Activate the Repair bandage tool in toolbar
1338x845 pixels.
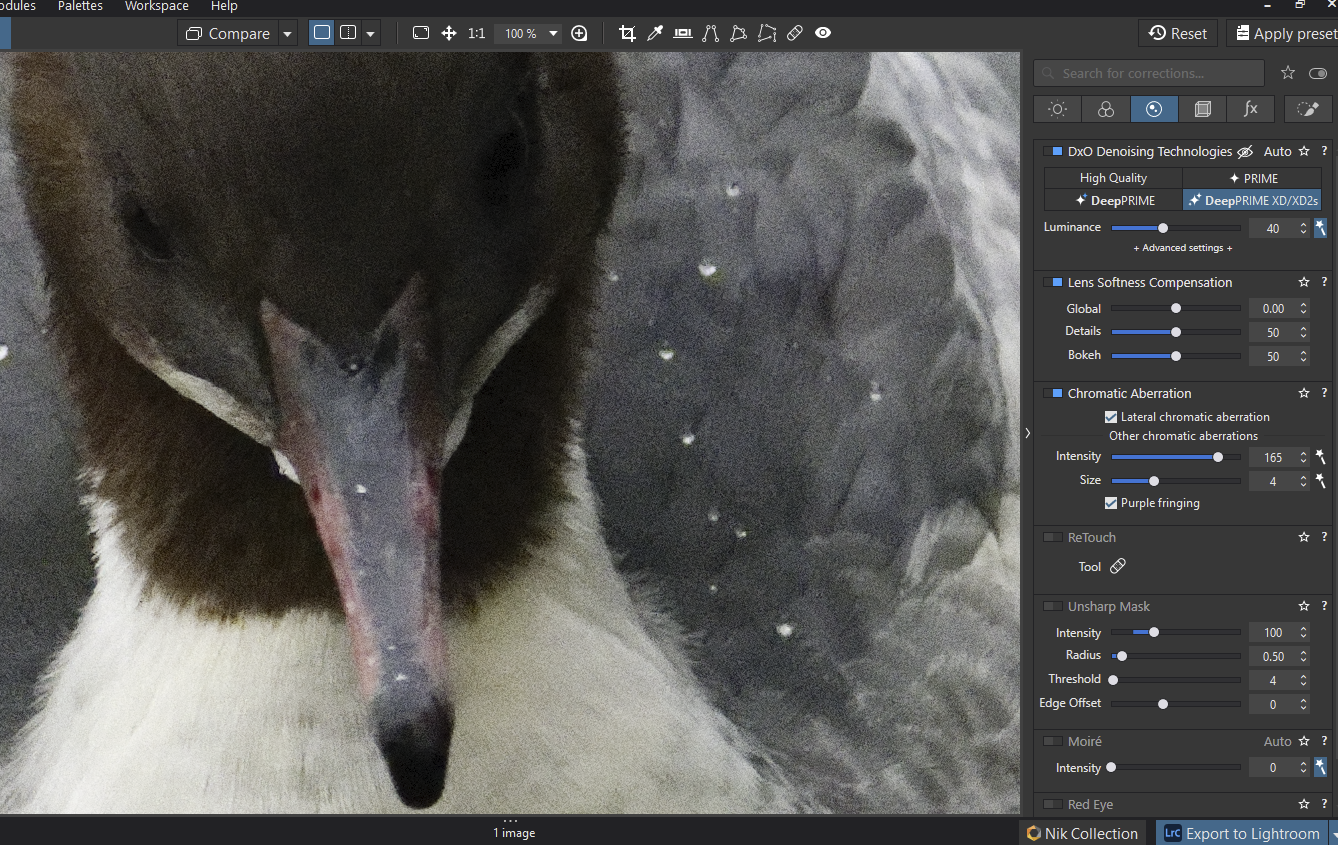pos(795,33)
